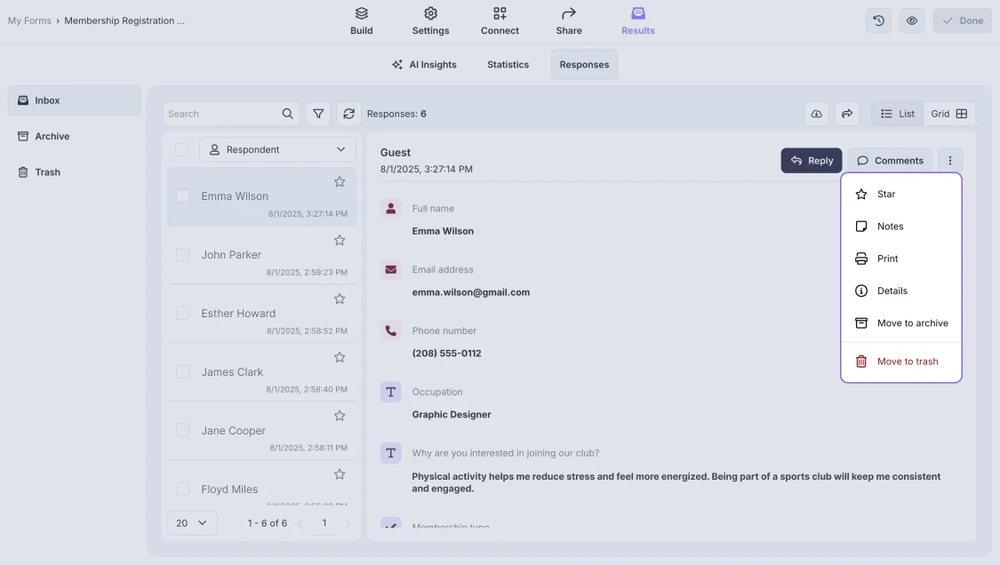This screenshot has height=565, width=1000.
Task: Select Move to archive from menu
Action: (x=912, y=323)
